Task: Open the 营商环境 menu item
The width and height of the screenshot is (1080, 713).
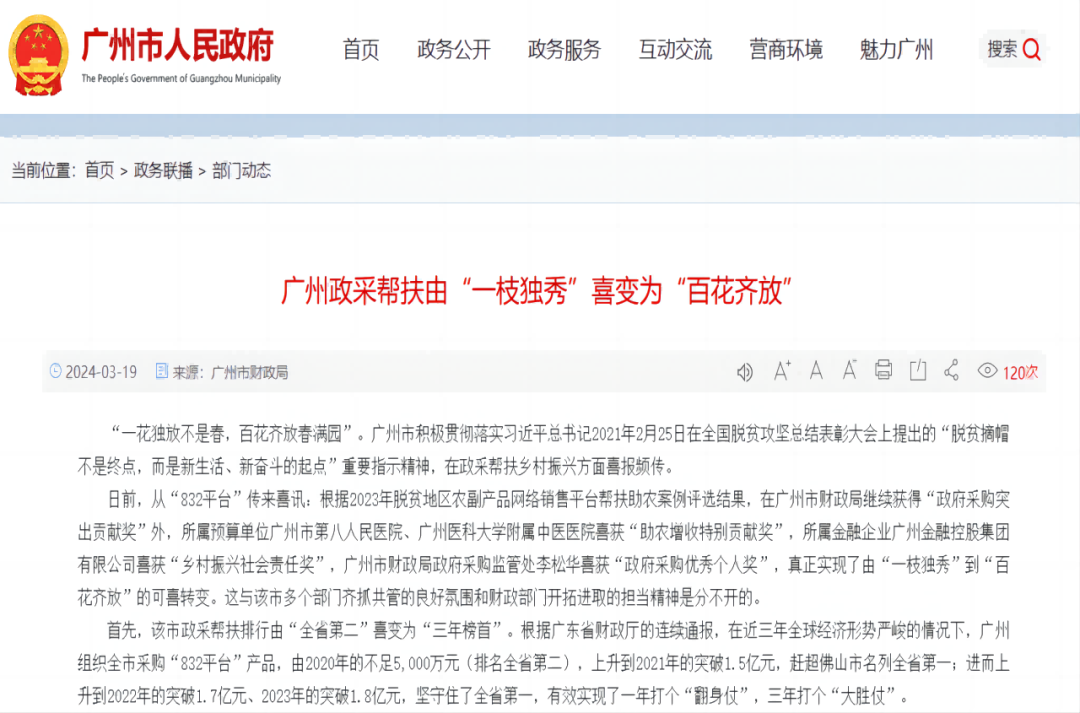Action: coord(786,49)
